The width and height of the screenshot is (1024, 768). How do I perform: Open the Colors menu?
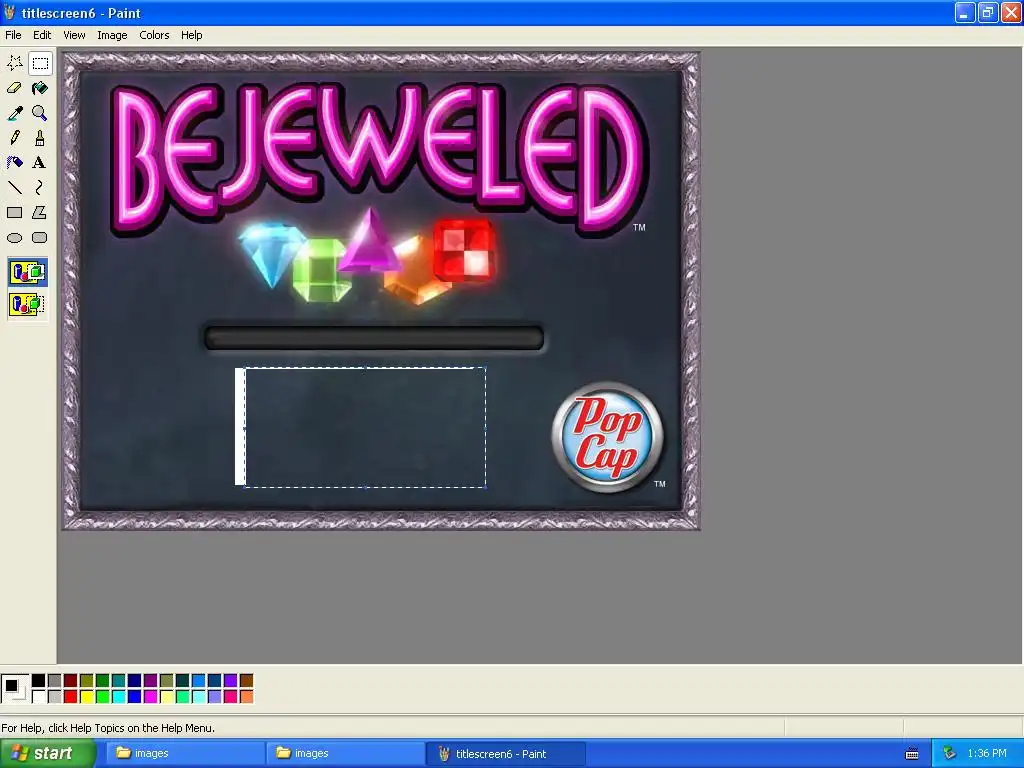pyautogui.click(x=154, y=35)
